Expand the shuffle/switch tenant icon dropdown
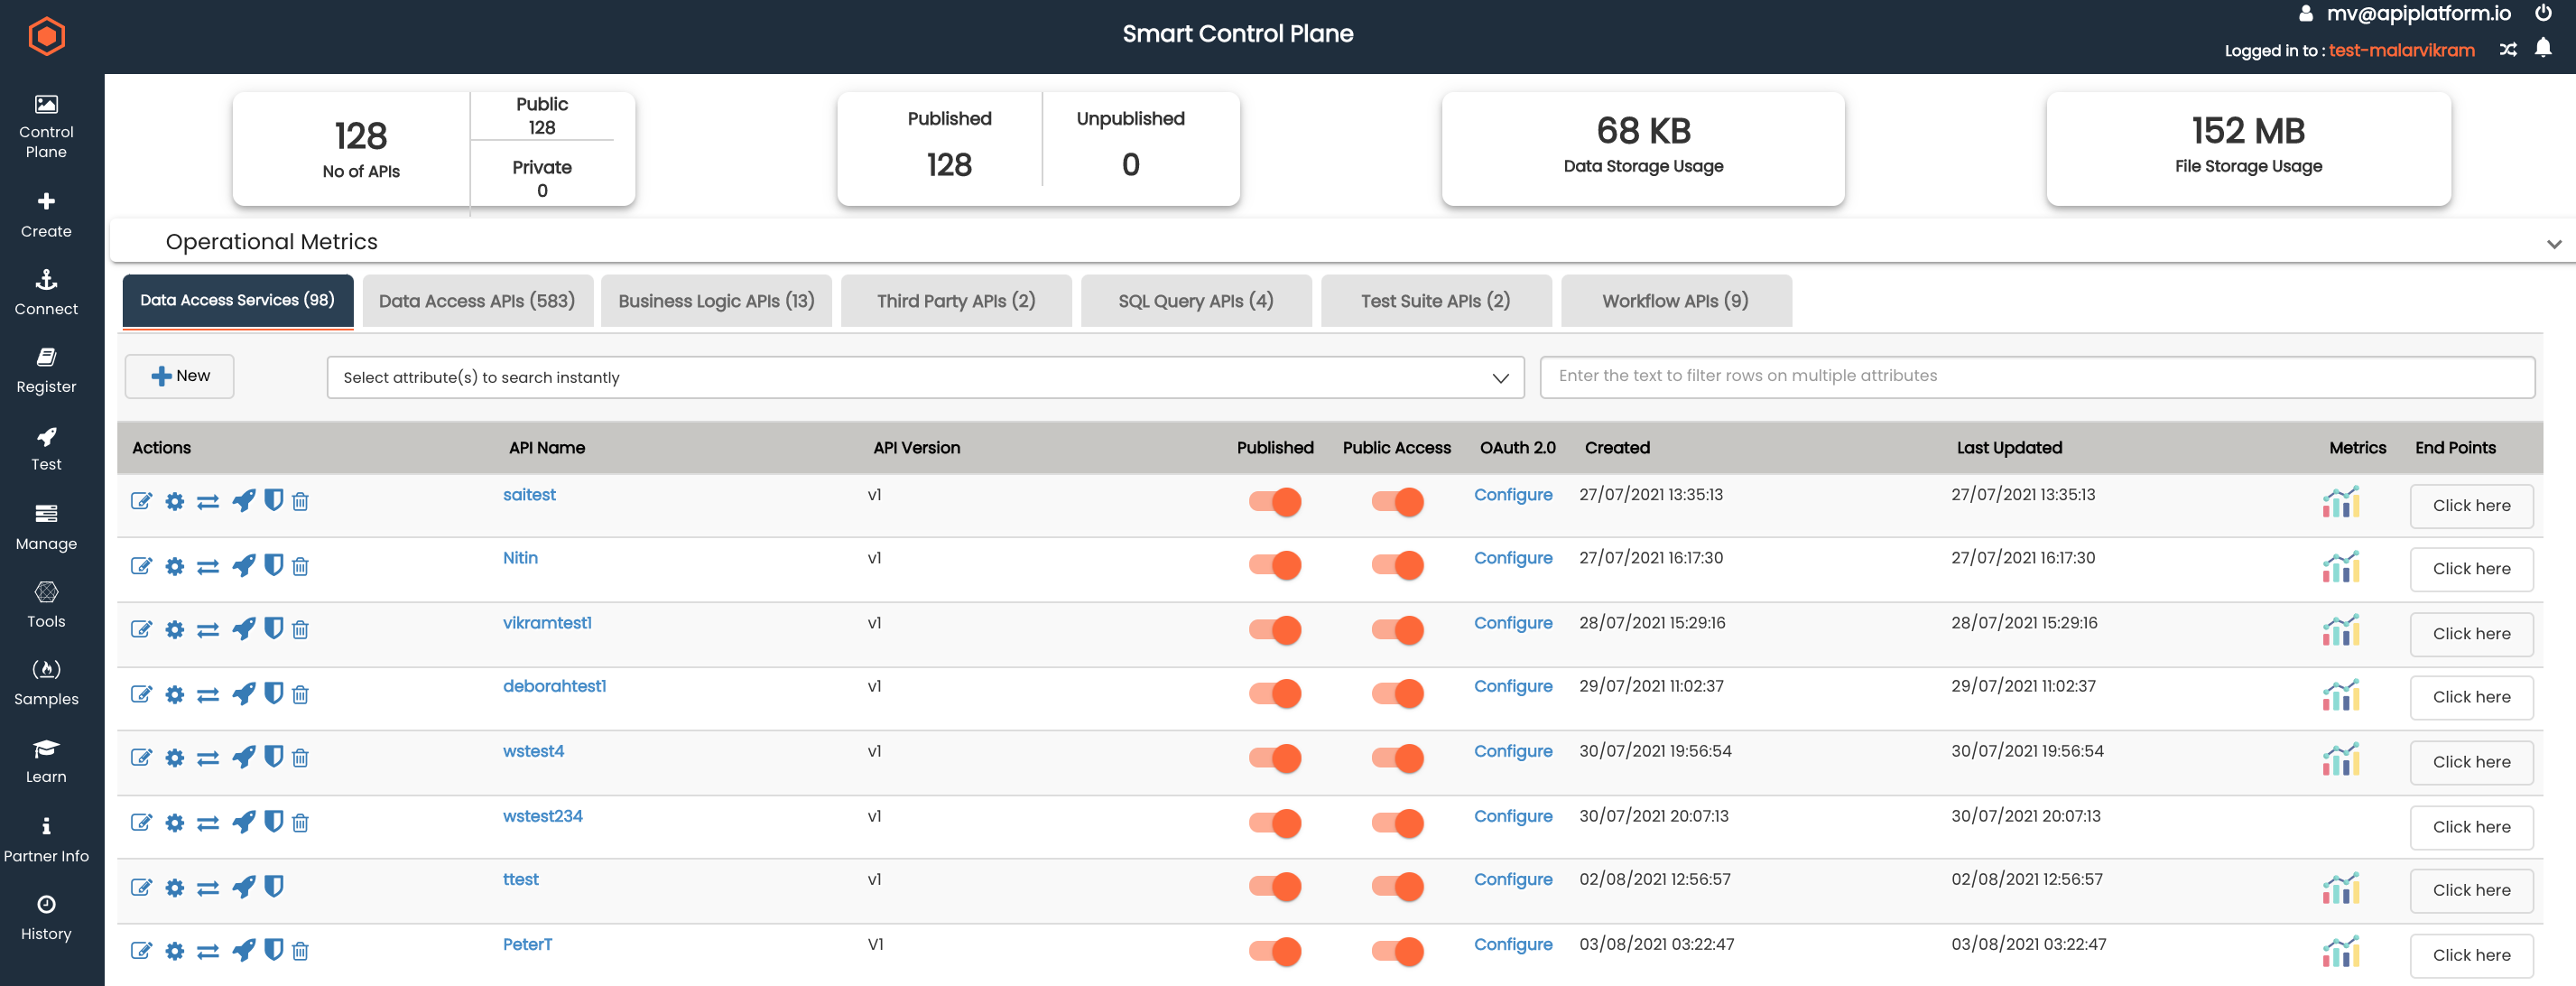This screenshot has height=986, width=2576. (x=2508, y=49)
